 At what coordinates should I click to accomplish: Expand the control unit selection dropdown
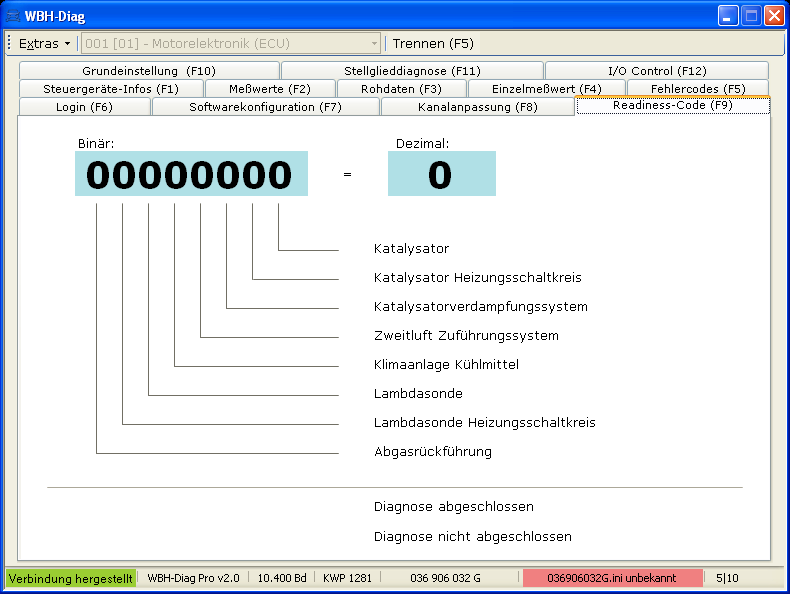click(x=374, y=44)
